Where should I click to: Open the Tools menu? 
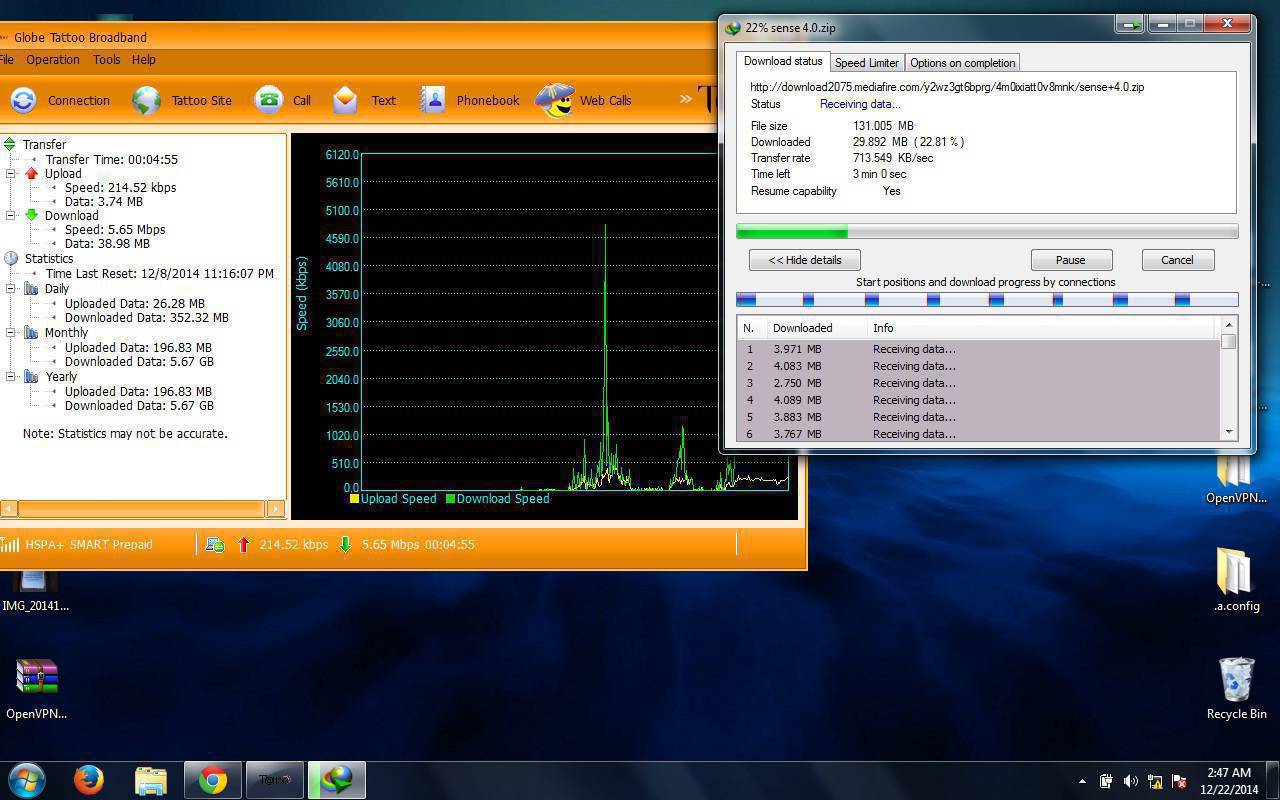pos(107,60)
